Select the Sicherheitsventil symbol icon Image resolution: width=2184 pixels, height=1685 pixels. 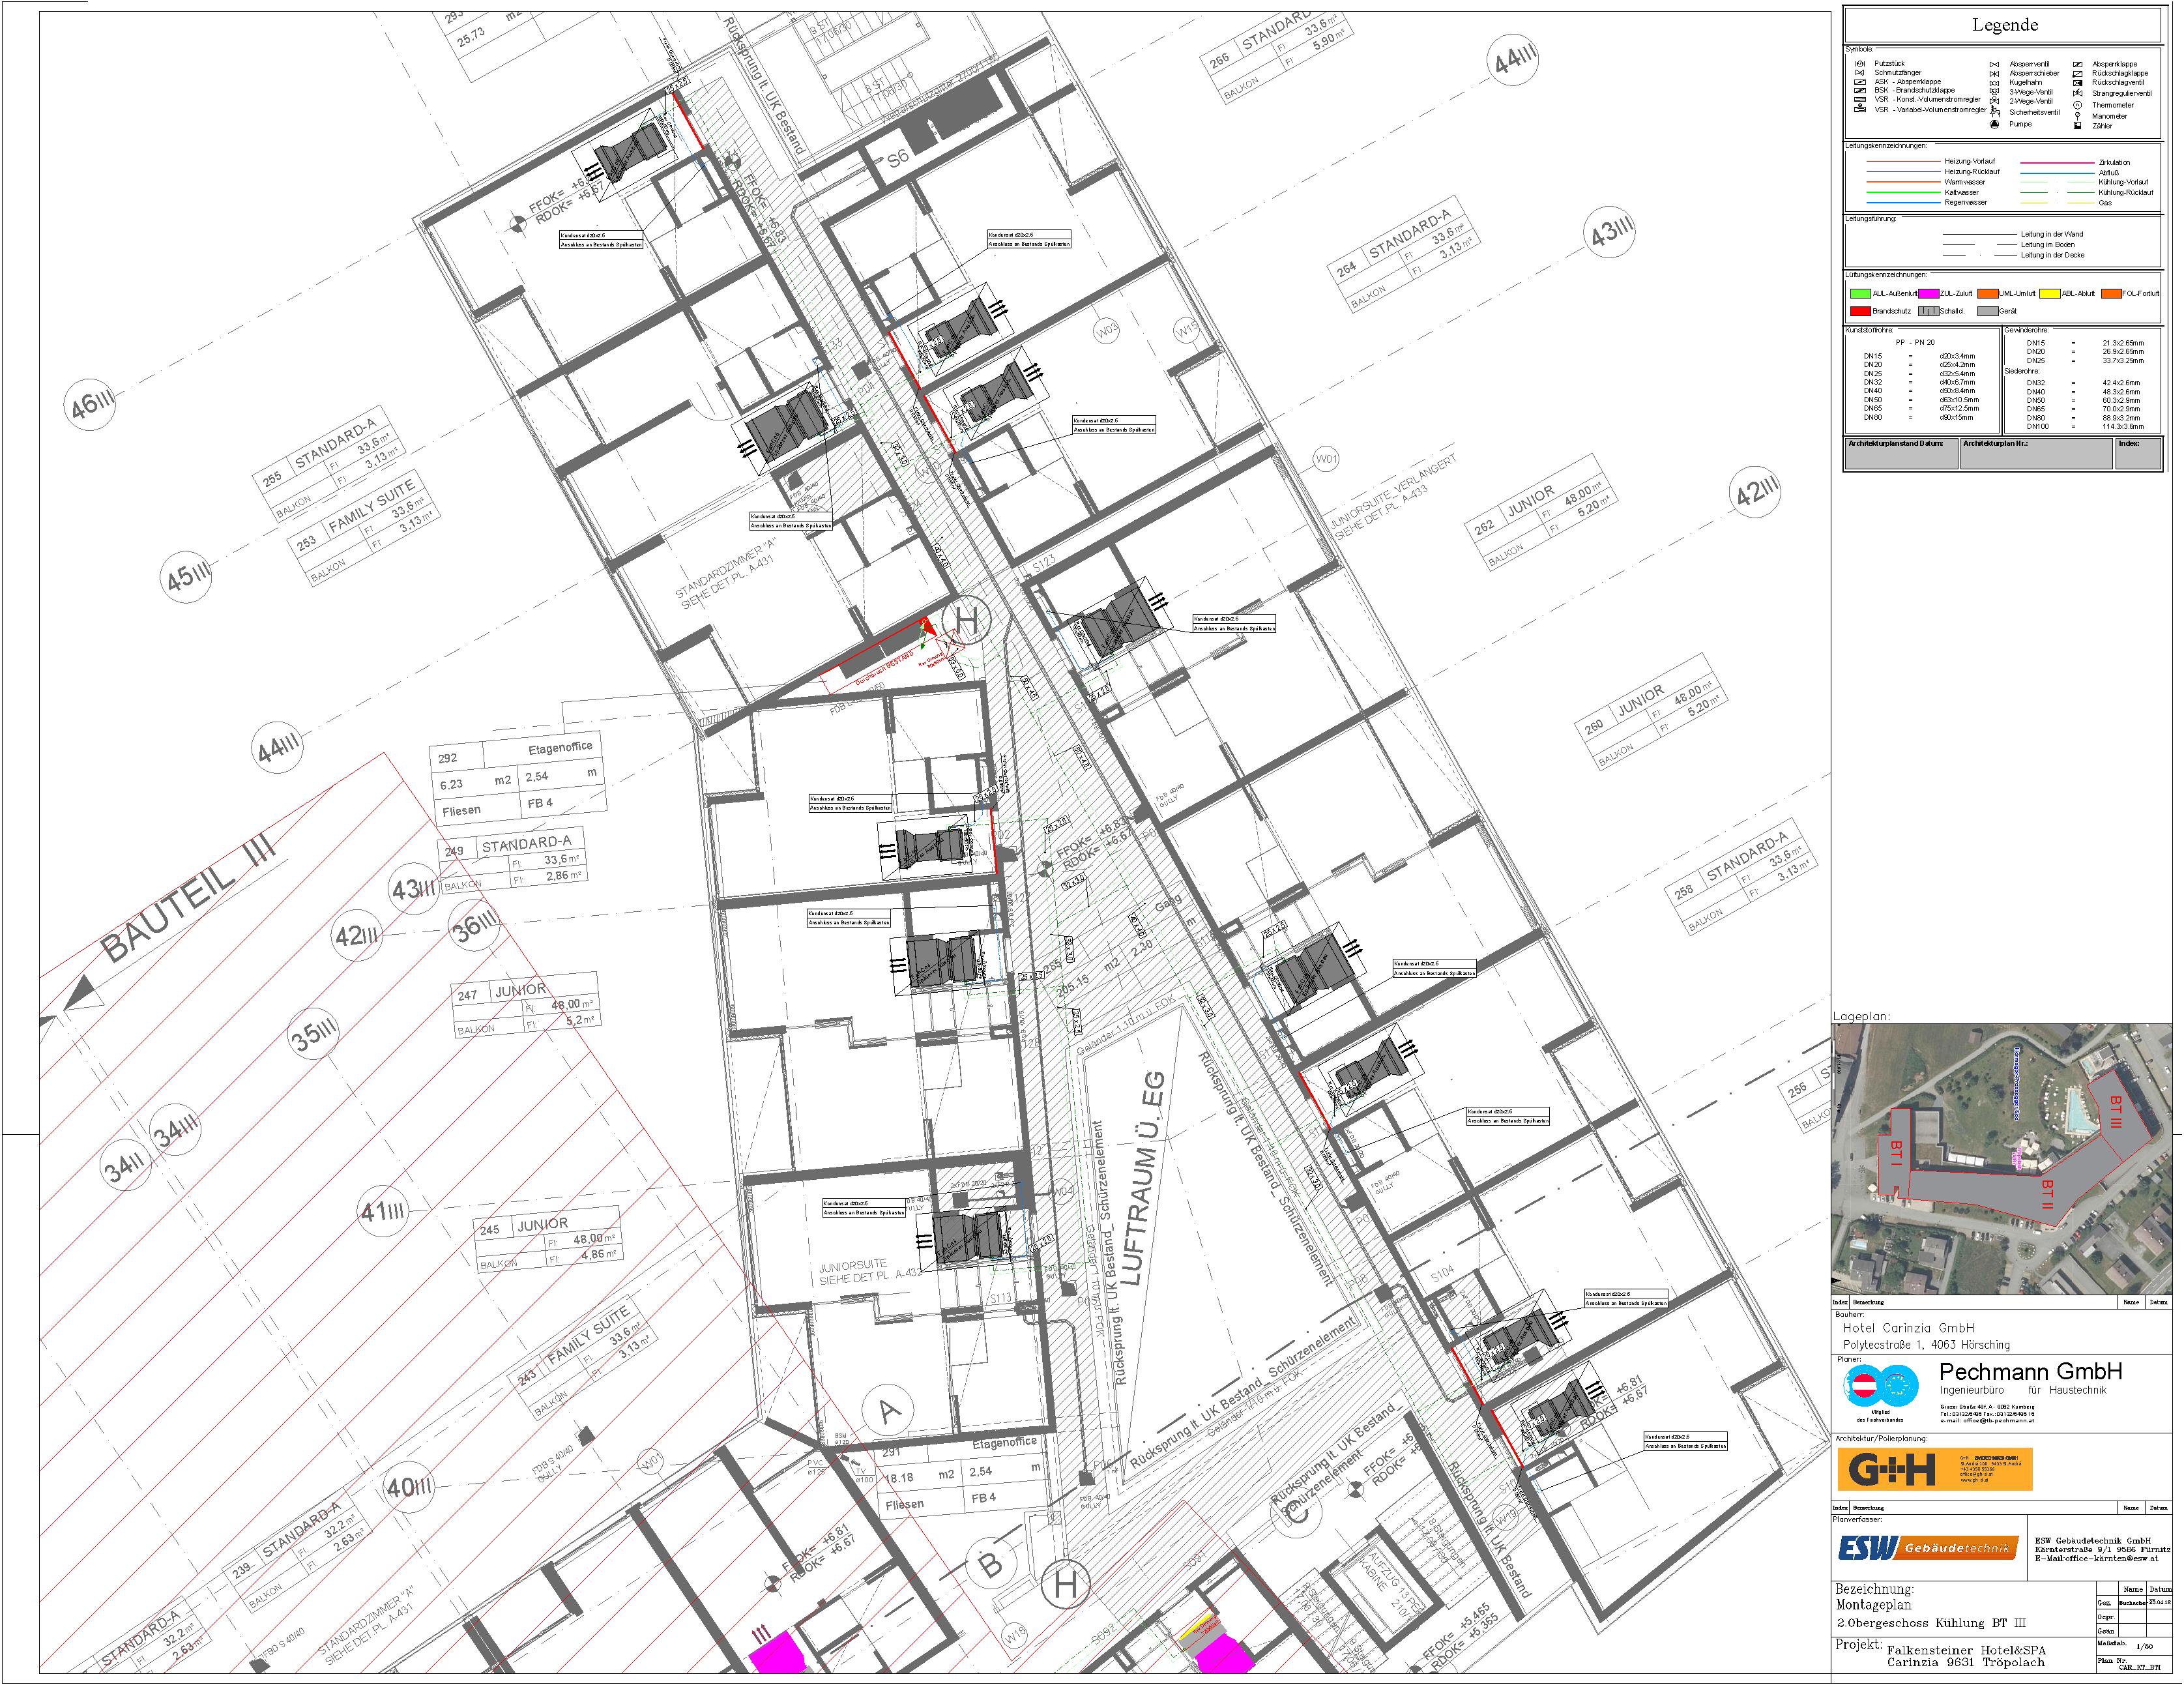pyautogui.click(x=1994, y=112)
